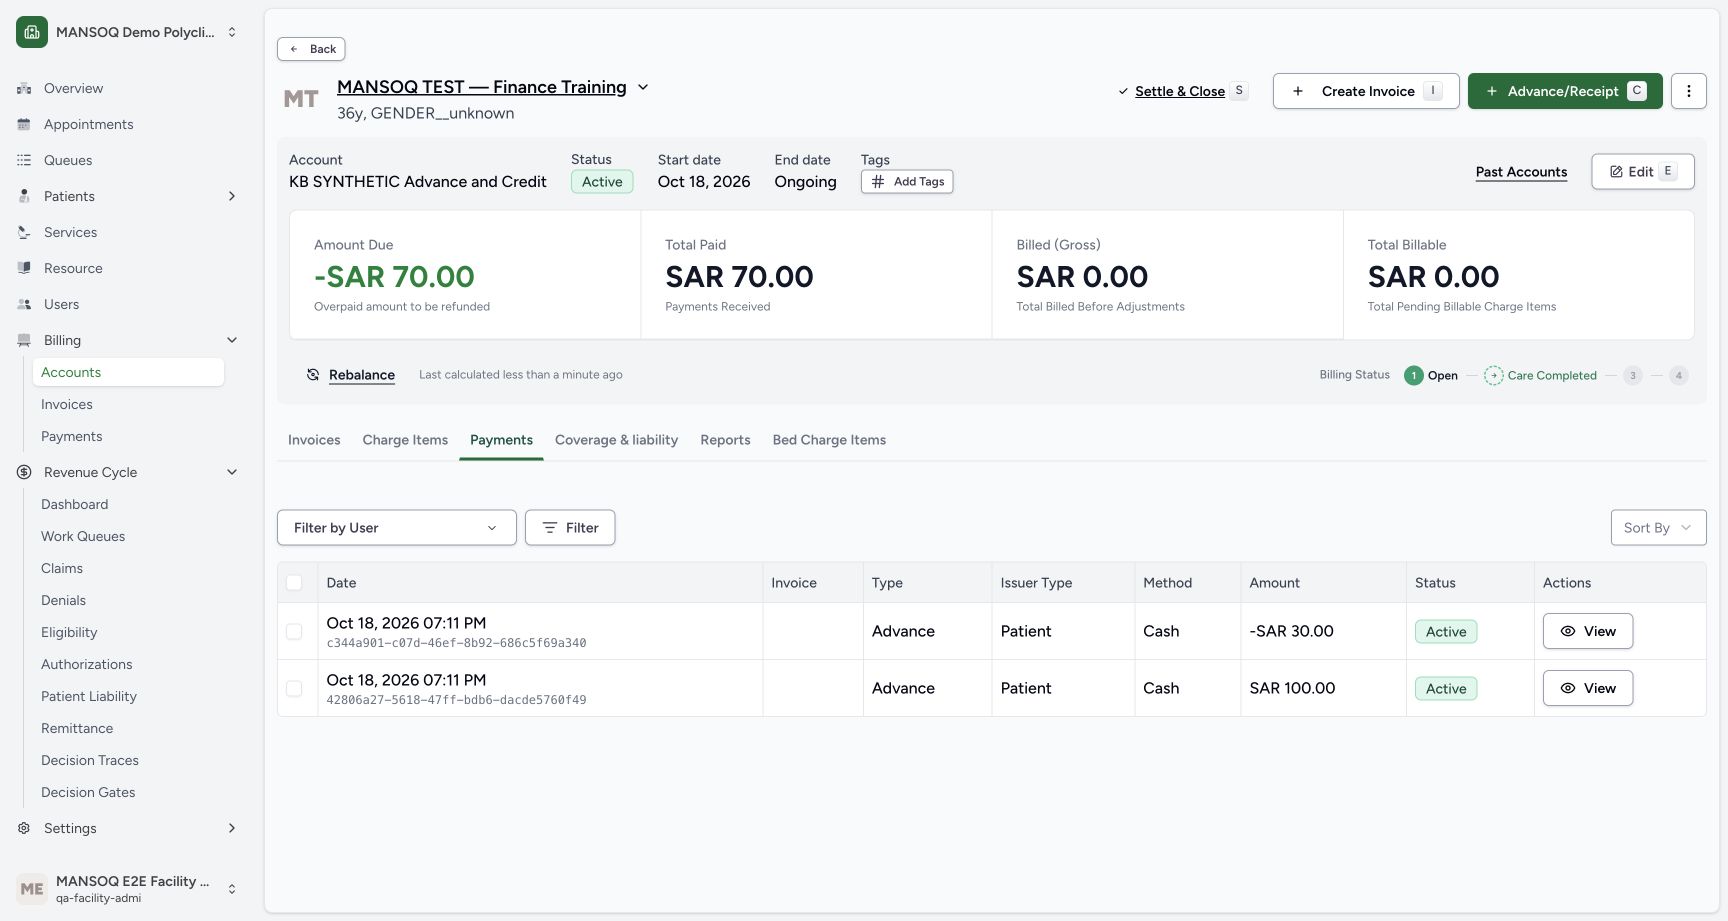Click the Users icon in sidebar
Viewport: 1728px width, 921px height.
[x=24, y=304]
